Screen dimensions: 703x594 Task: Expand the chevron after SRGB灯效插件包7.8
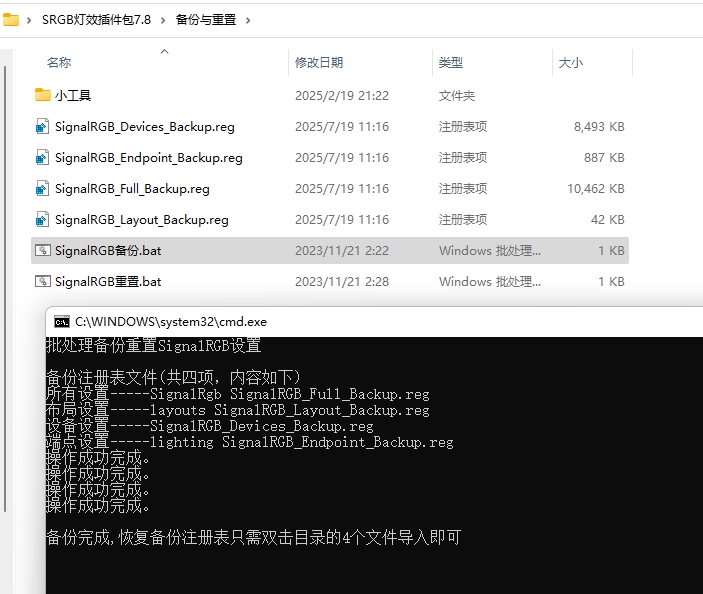coord(163,20)
